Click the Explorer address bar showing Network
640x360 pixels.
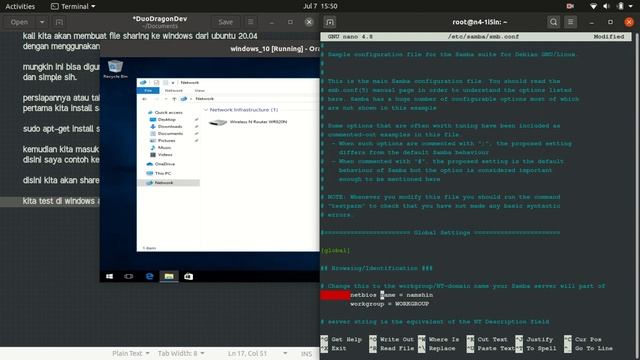pyautogui.click(x=250, y=99)
